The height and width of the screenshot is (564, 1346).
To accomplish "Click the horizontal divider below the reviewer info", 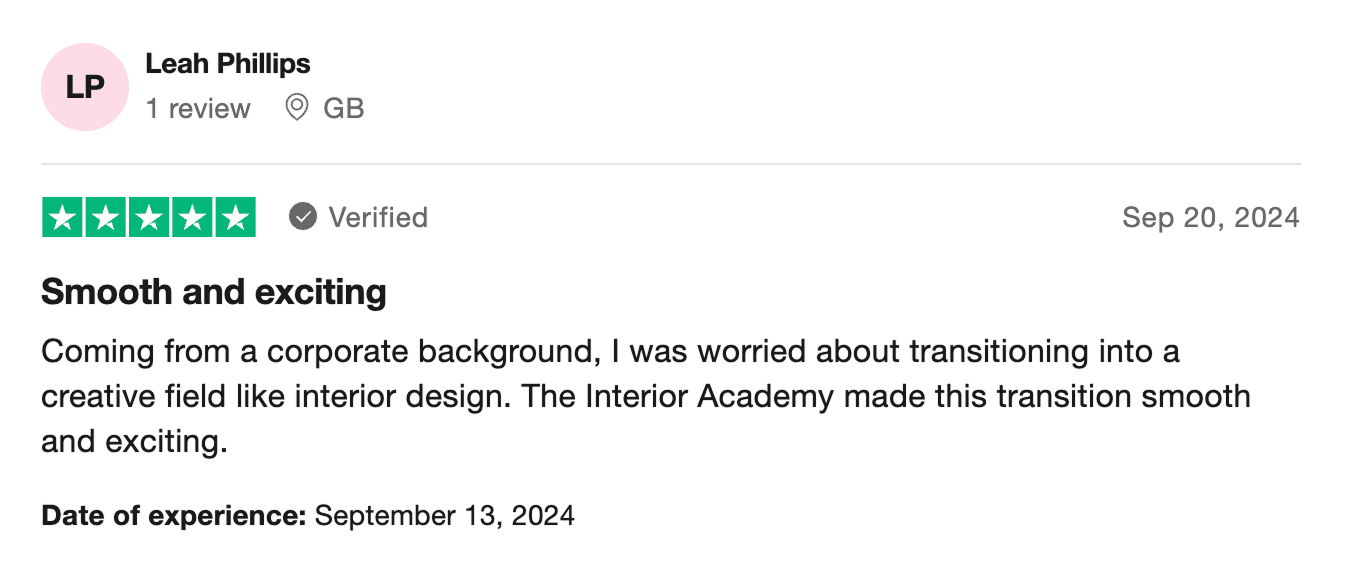I will pyautogui.click(x=670, y=164).
